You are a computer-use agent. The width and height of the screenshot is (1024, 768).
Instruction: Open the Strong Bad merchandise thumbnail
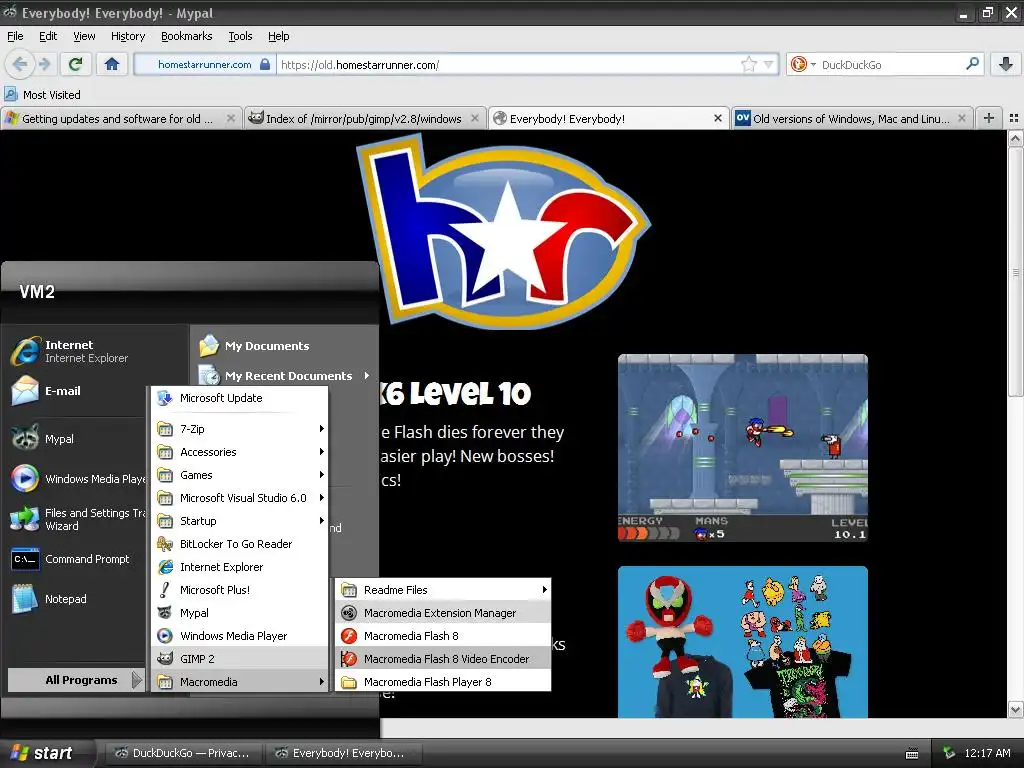point(743,642)
